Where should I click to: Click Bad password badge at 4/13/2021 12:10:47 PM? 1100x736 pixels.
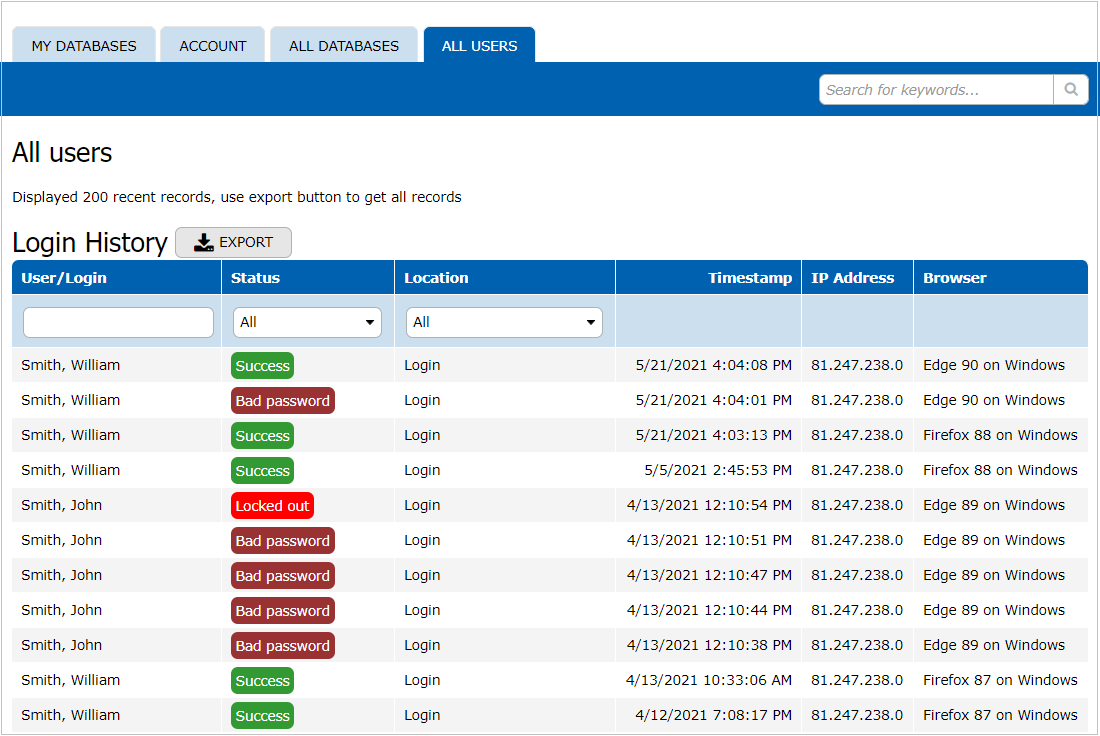click(283, 576)
